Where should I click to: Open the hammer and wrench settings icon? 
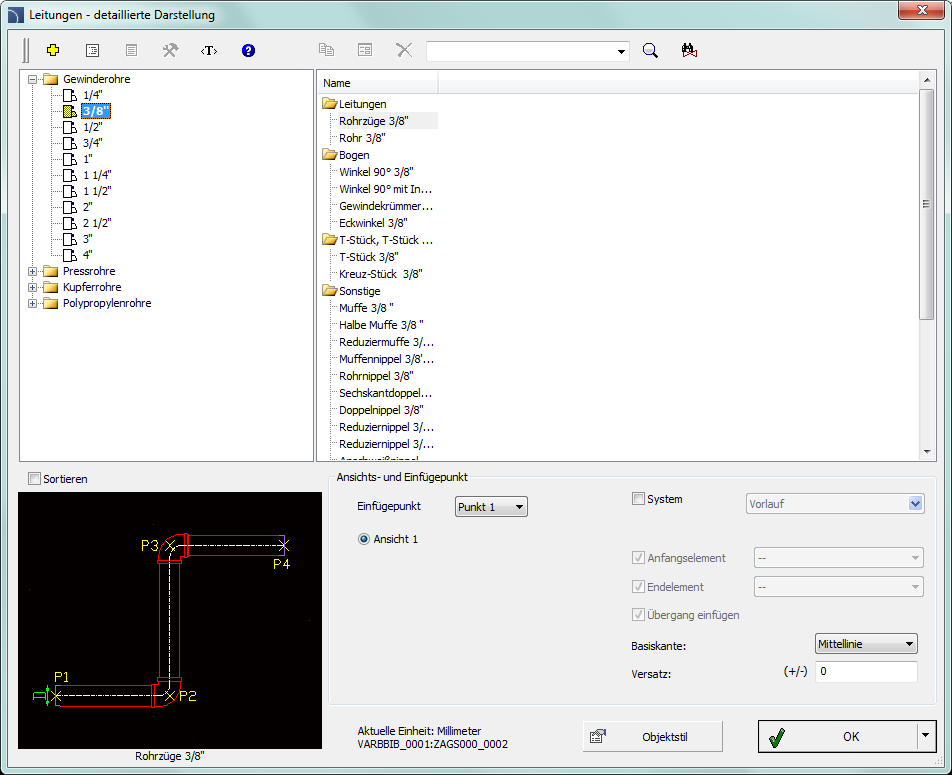pyautogui.click(x=170, y=50)
